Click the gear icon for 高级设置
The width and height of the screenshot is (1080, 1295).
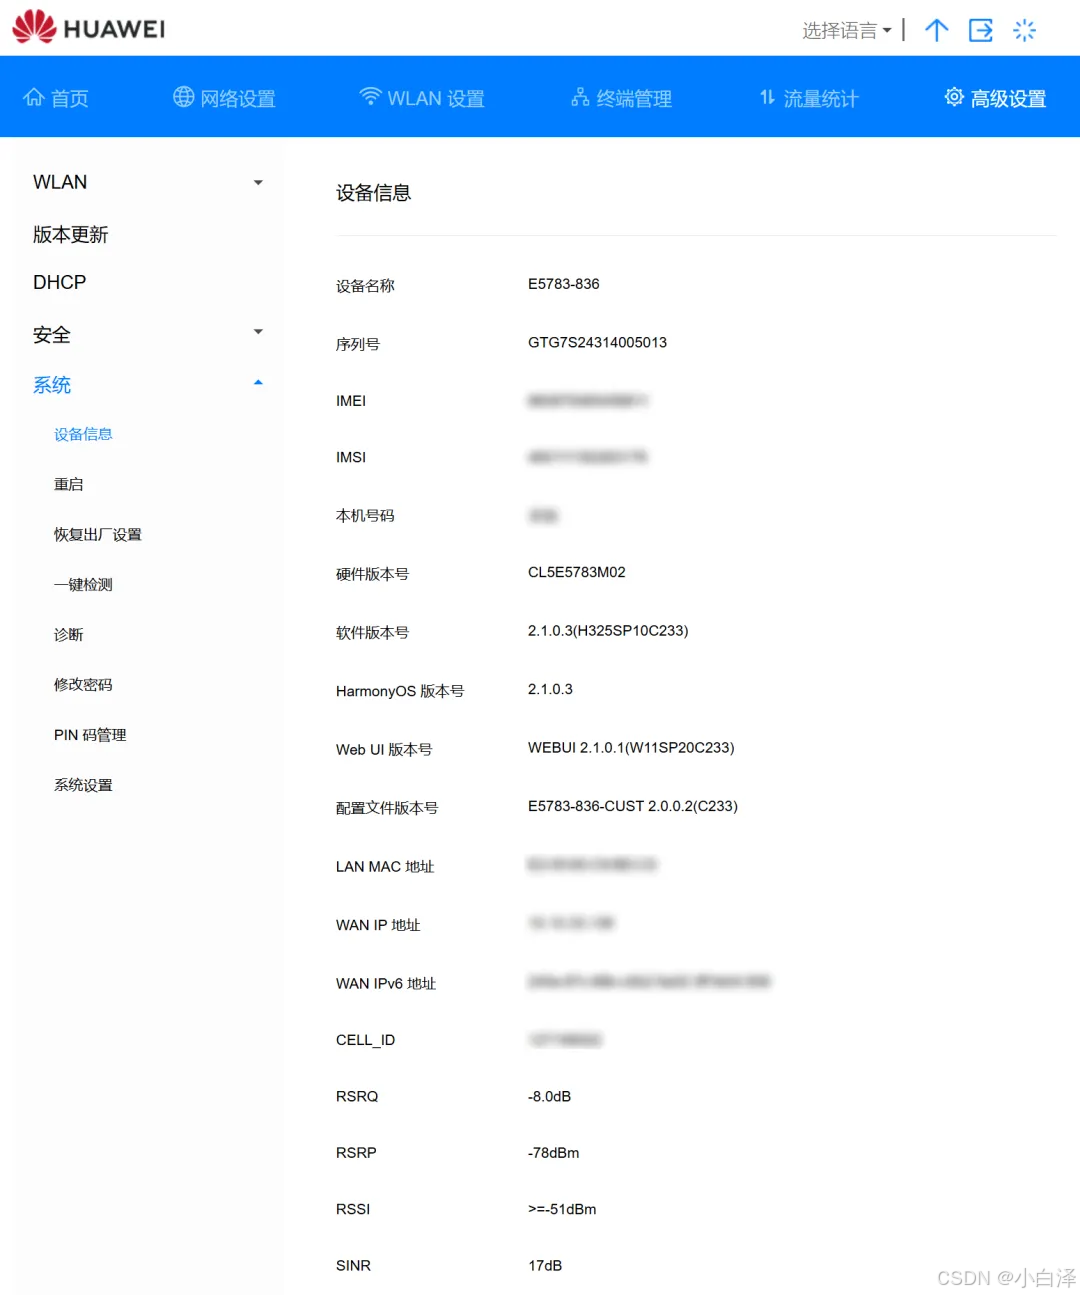click(x=955, y=97)
